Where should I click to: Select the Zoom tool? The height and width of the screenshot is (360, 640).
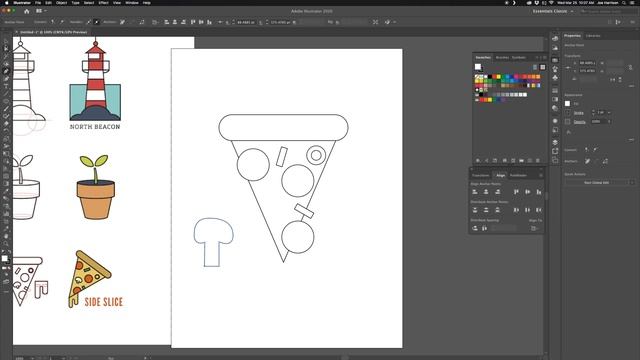[6, 244]
